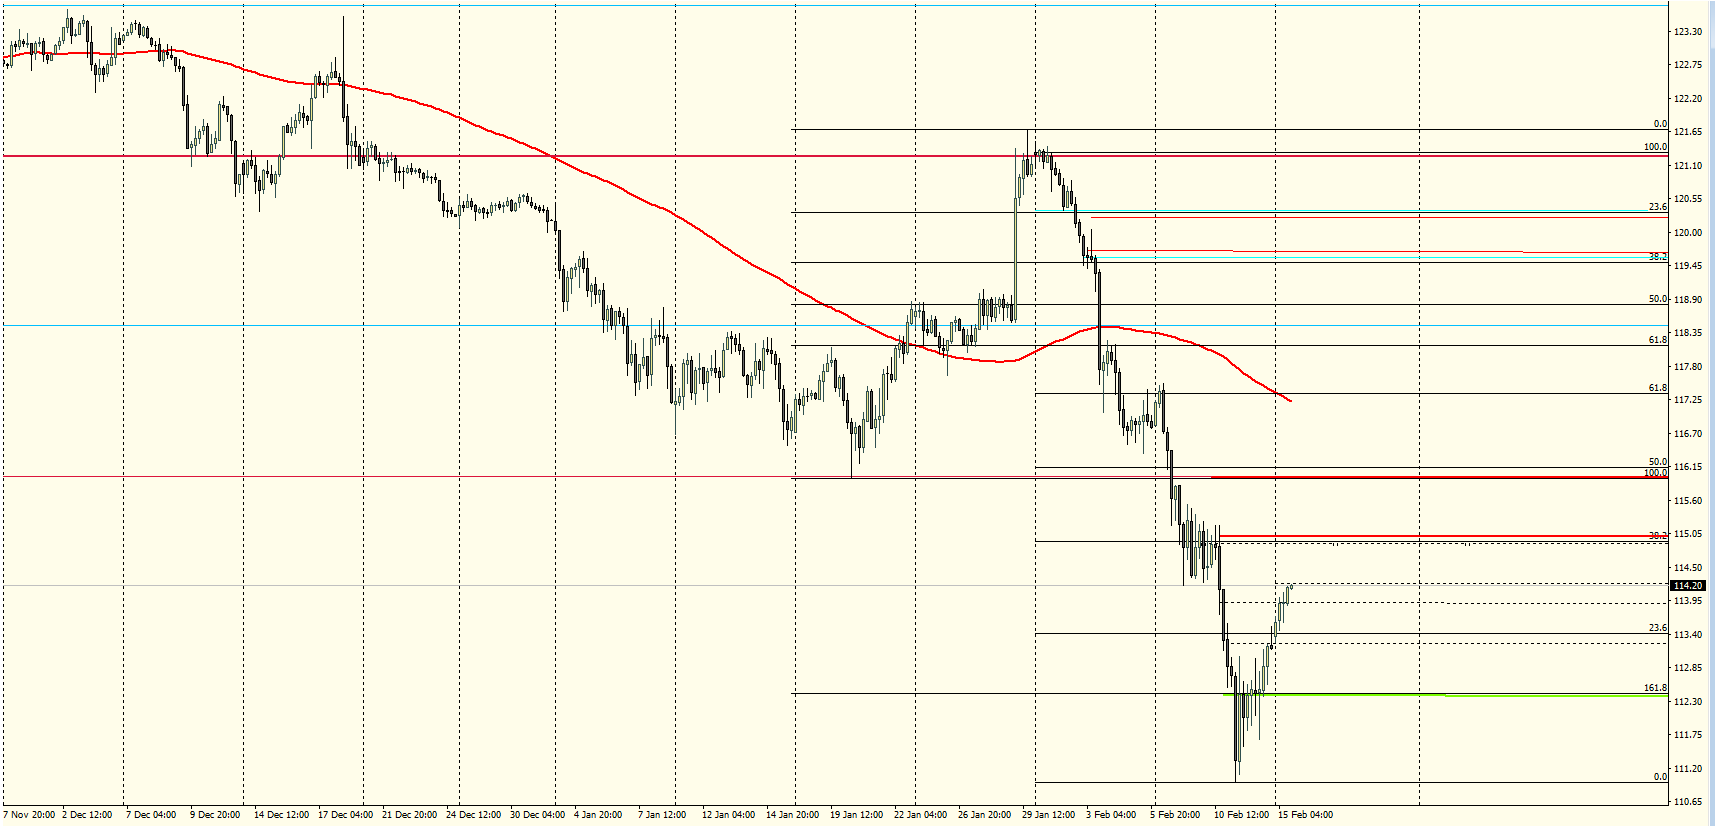
Task: Click the 12 Jan 04:00 time label
Action: (x=728, y=815)
